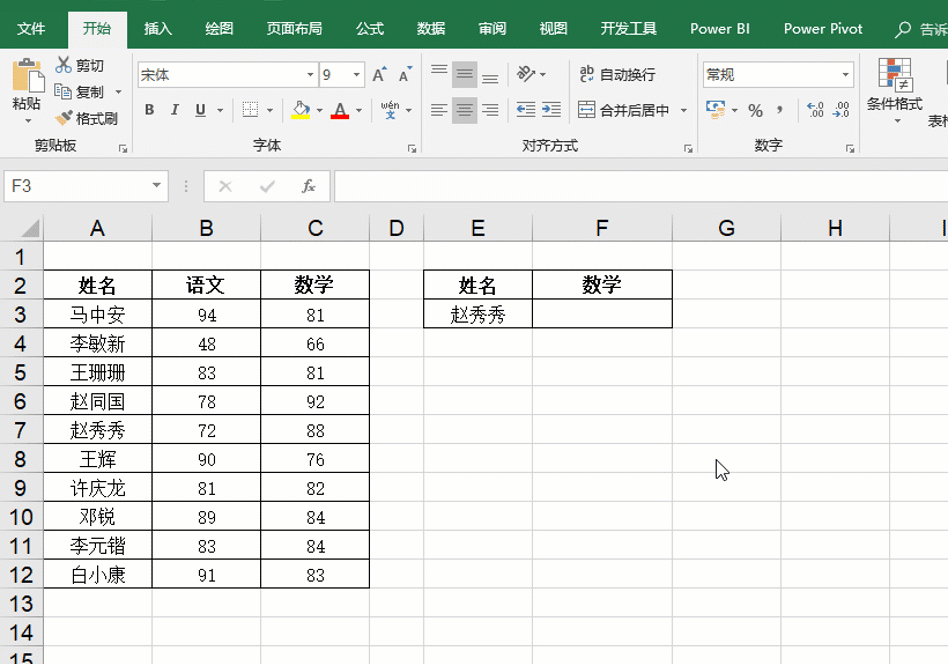
Task: Open the font size 9 dropdown
Action: point(357,74)
